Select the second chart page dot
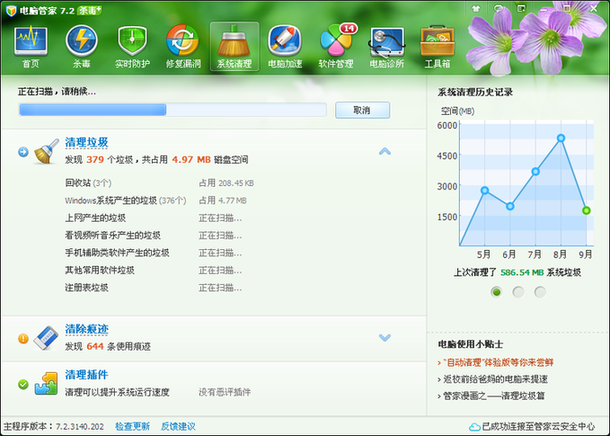This screenshot has width=610, height=436. tap(518, 292)
